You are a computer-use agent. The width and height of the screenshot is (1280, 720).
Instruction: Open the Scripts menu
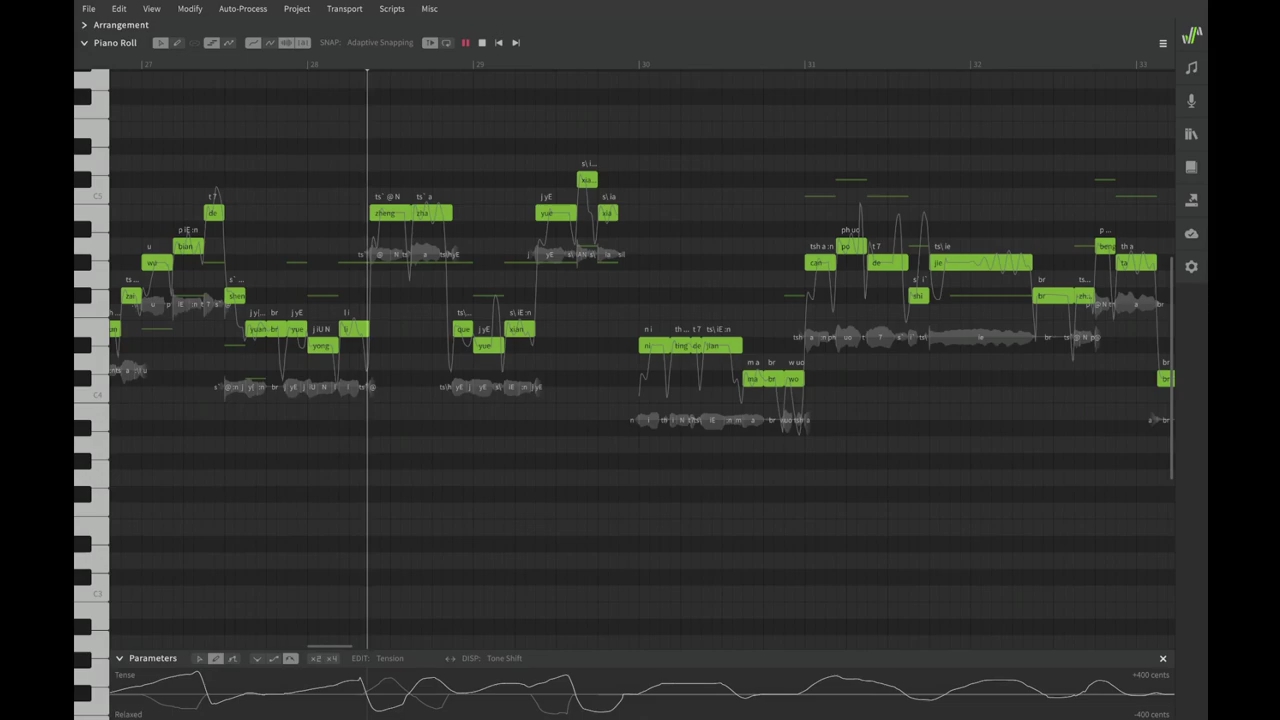tap(392, 9)
